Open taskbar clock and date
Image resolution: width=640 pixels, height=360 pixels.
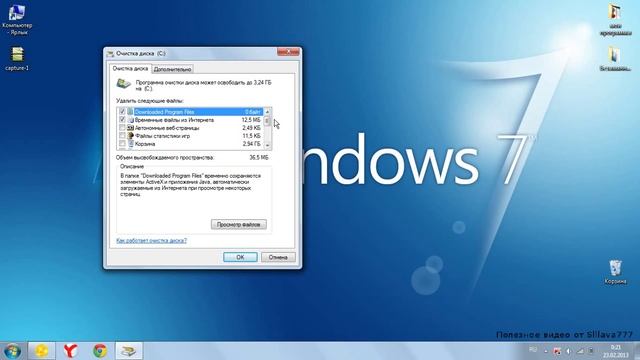pos(616,351)
